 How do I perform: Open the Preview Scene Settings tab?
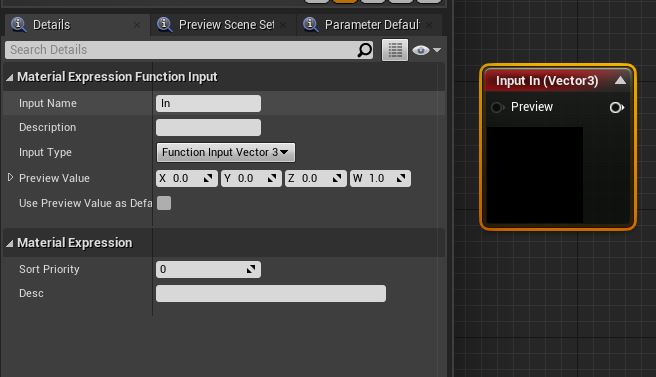223,25
